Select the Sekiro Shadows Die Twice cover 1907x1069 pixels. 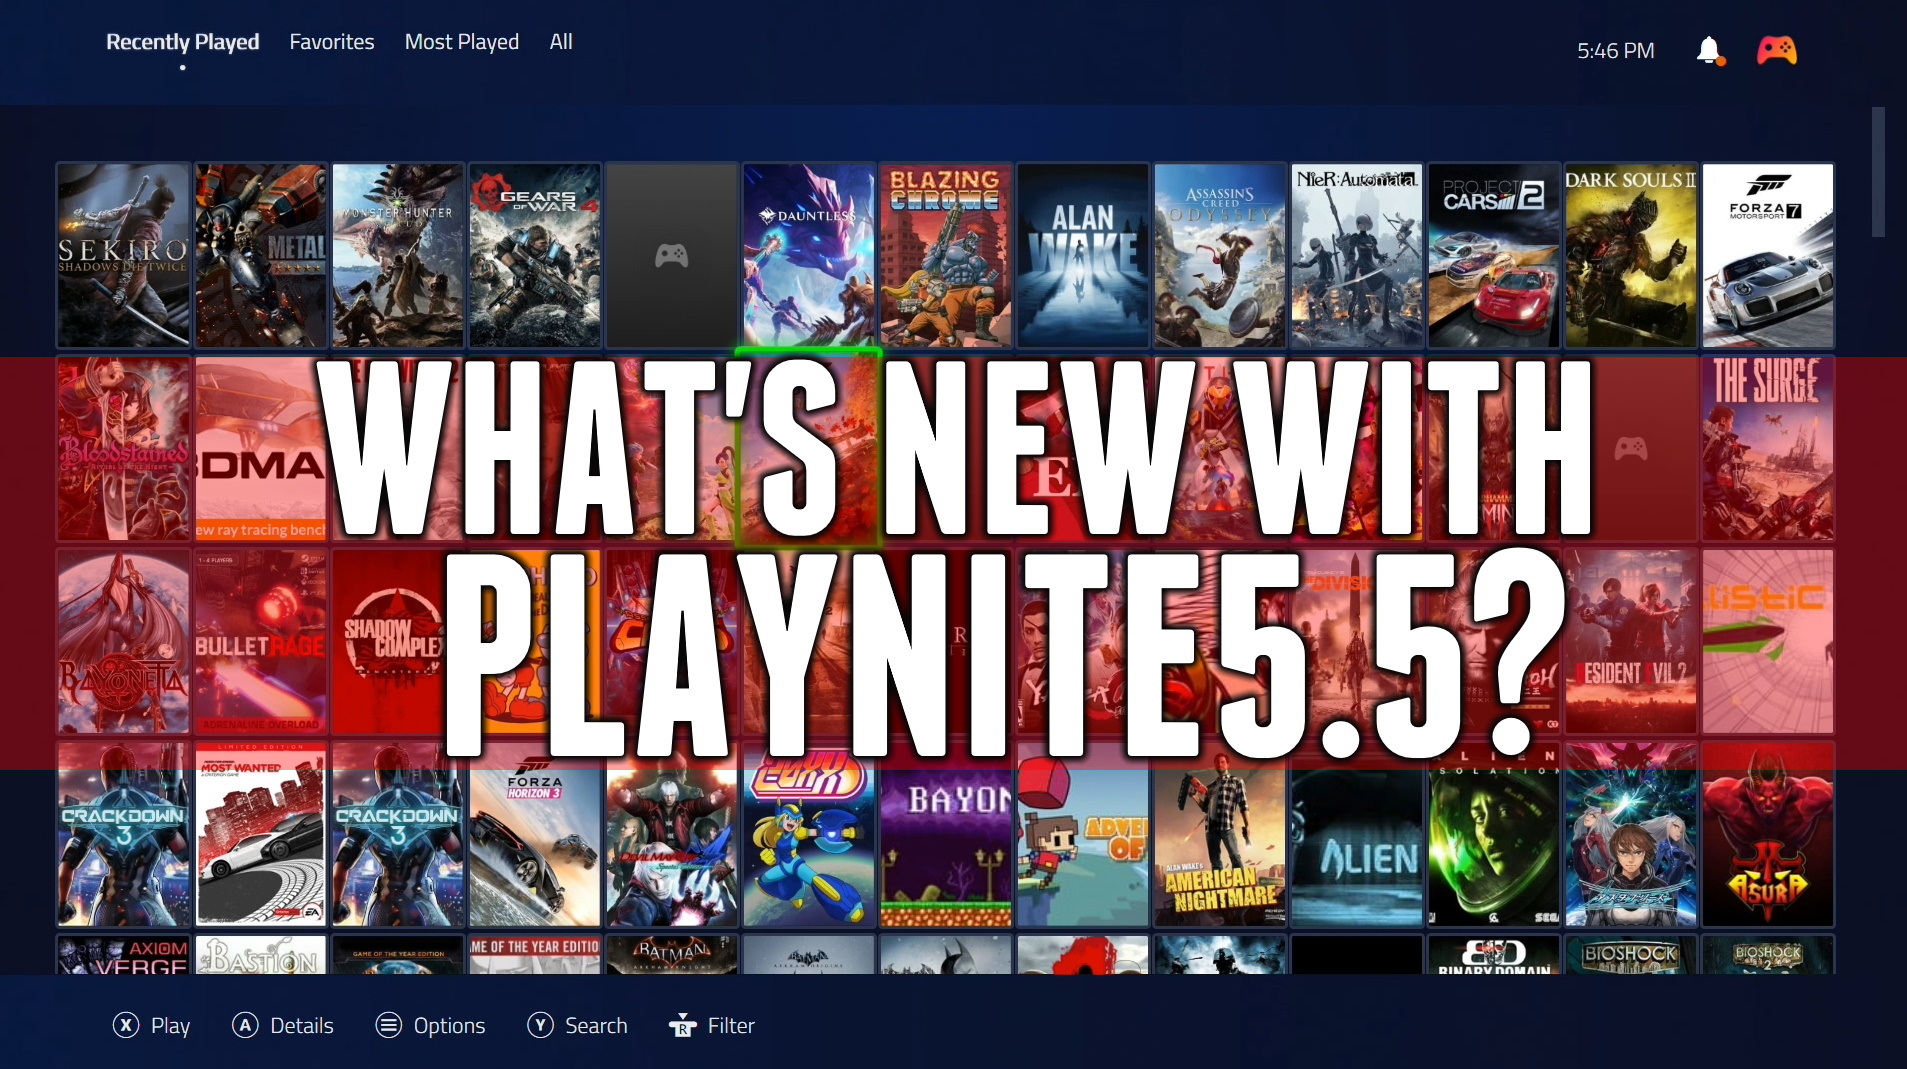point(122,256)
